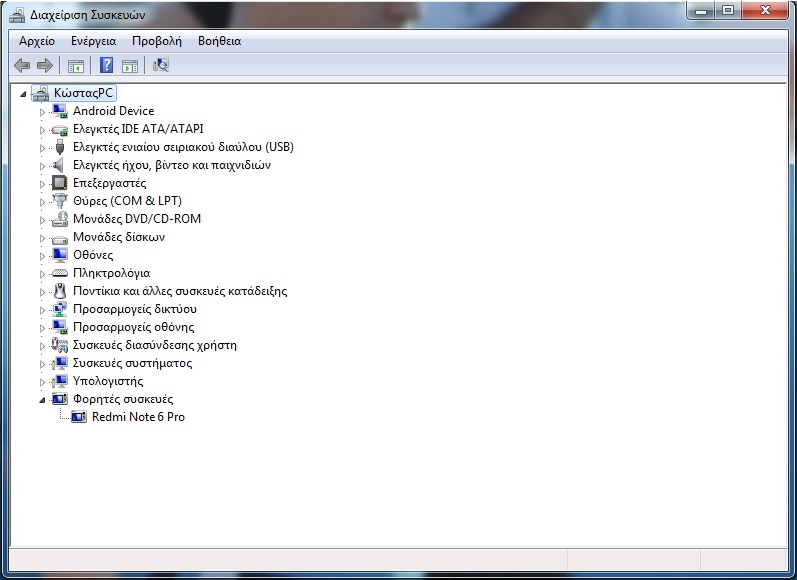Screen dimensions: 797x580
Task: Click the ΚώσταςPC computer icon
Action: (x=40, y=93)
